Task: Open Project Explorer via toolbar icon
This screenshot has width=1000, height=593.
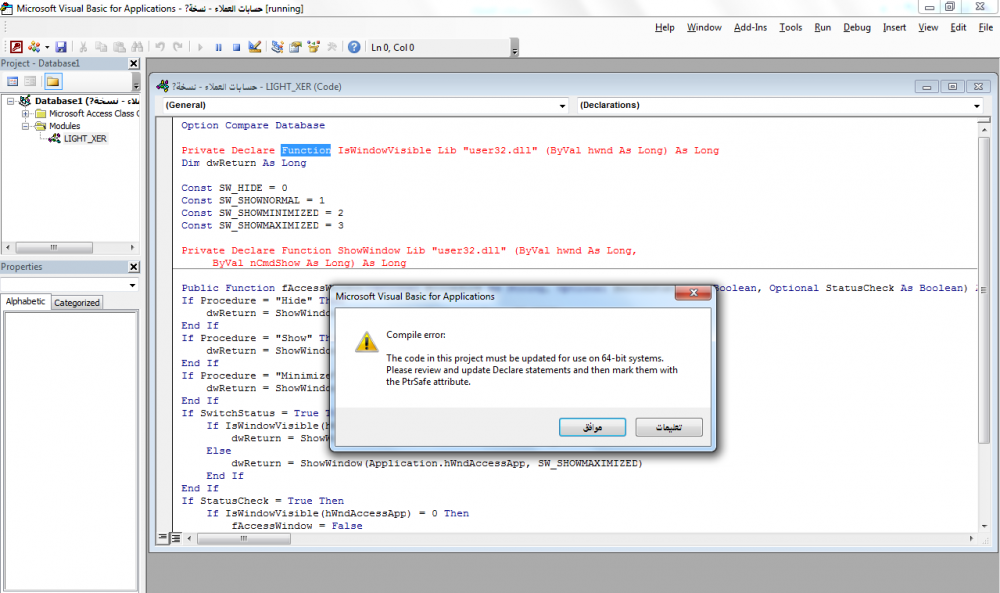Action: (x=277, y=47)
